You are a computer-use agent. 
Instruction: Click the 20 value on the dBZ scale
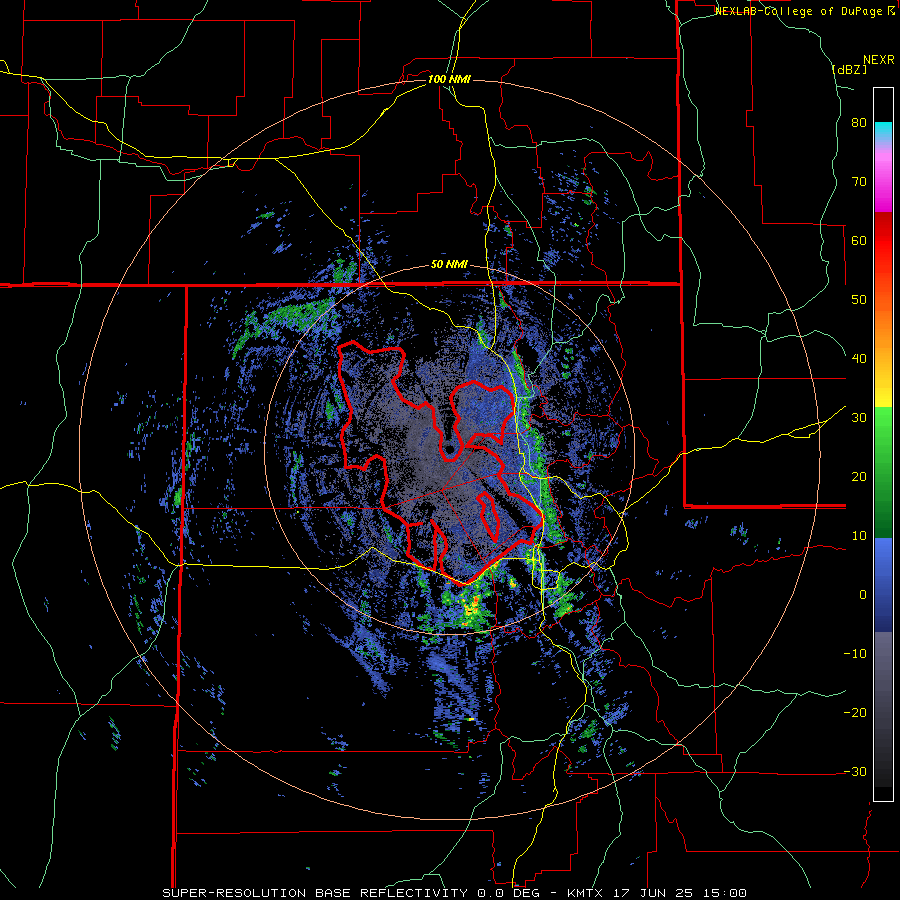click(859, 477)
